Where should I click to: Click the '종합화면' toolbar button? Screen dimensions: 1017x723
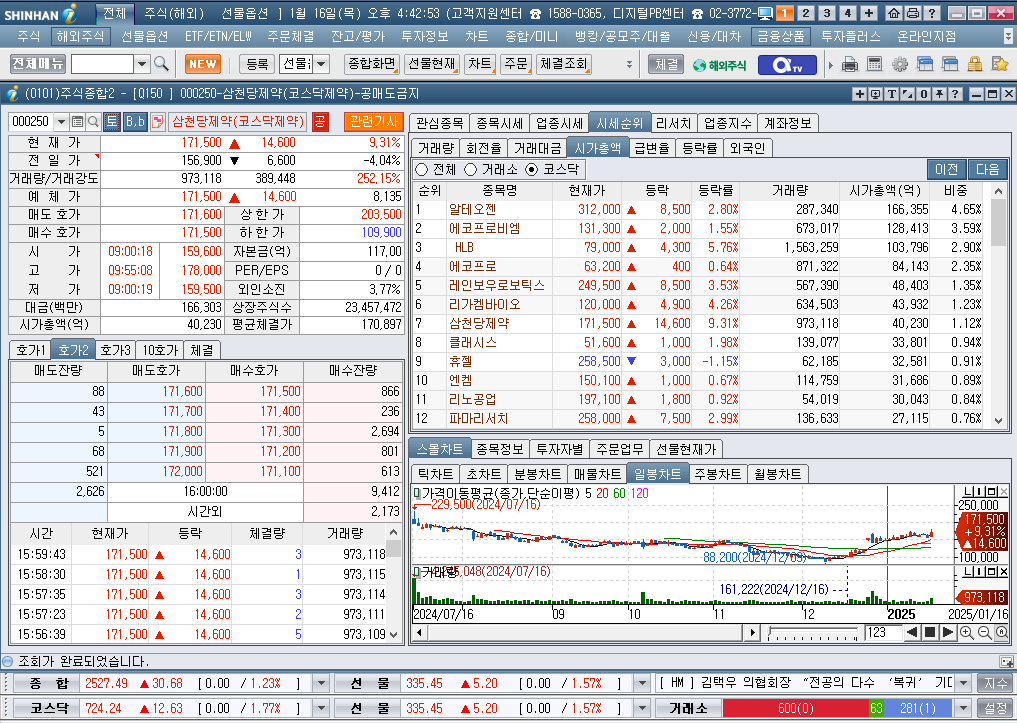coord(372,64)
